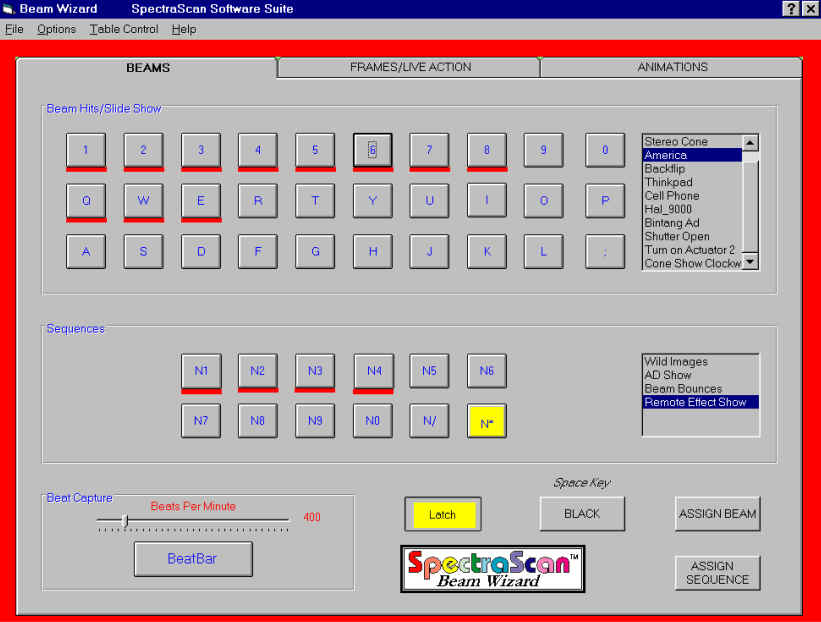Trigger beam hit button 2
Image resolution: width=821 pixels, height=622 pixels.
[143, 150]
